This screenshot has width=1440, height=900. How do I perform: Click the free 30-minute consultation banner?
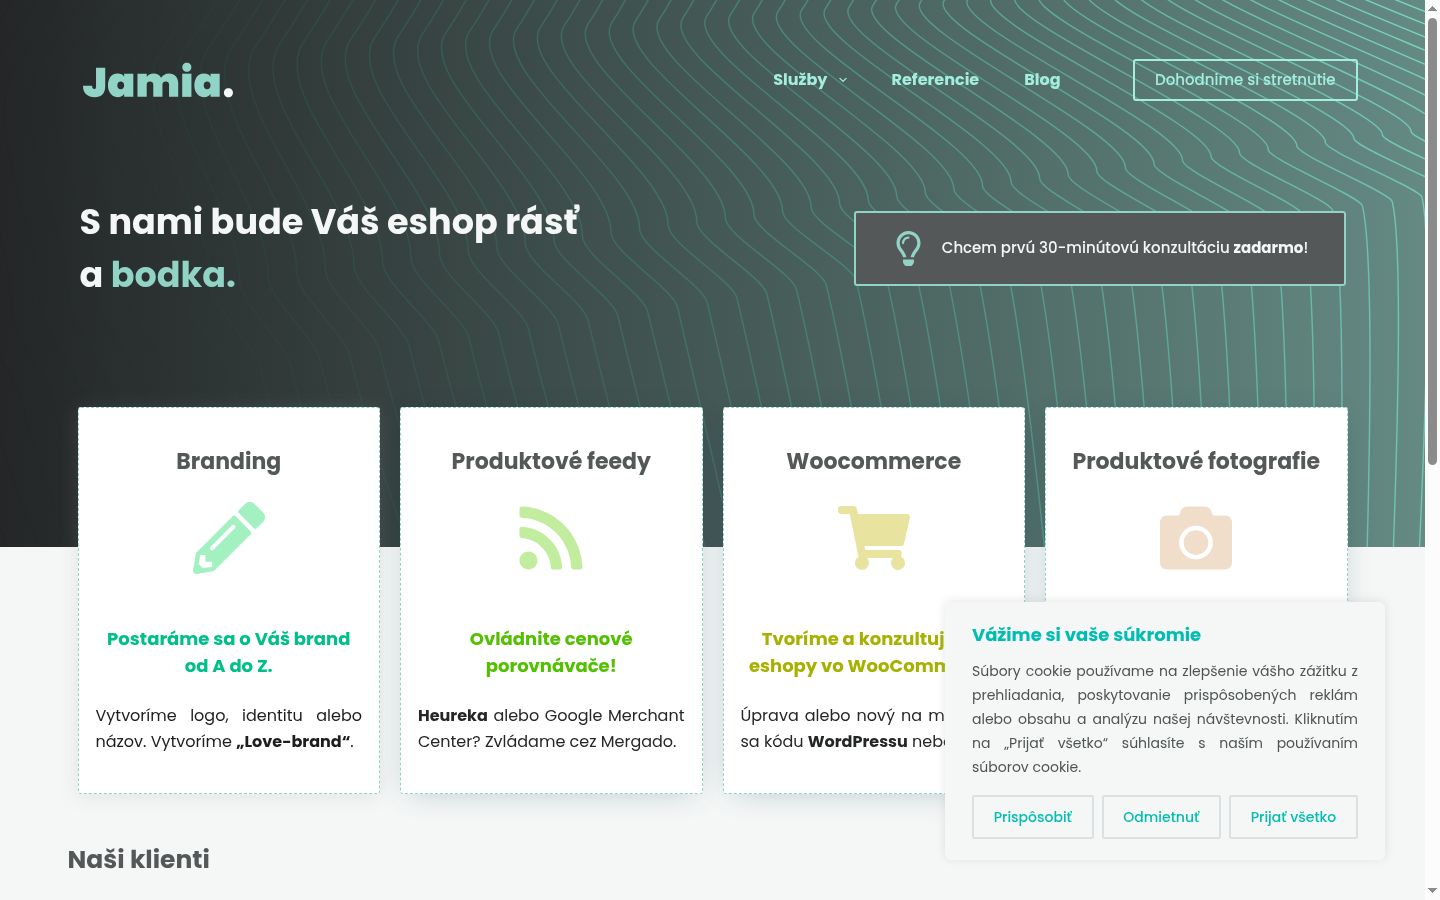click(x=1100, y=248)
